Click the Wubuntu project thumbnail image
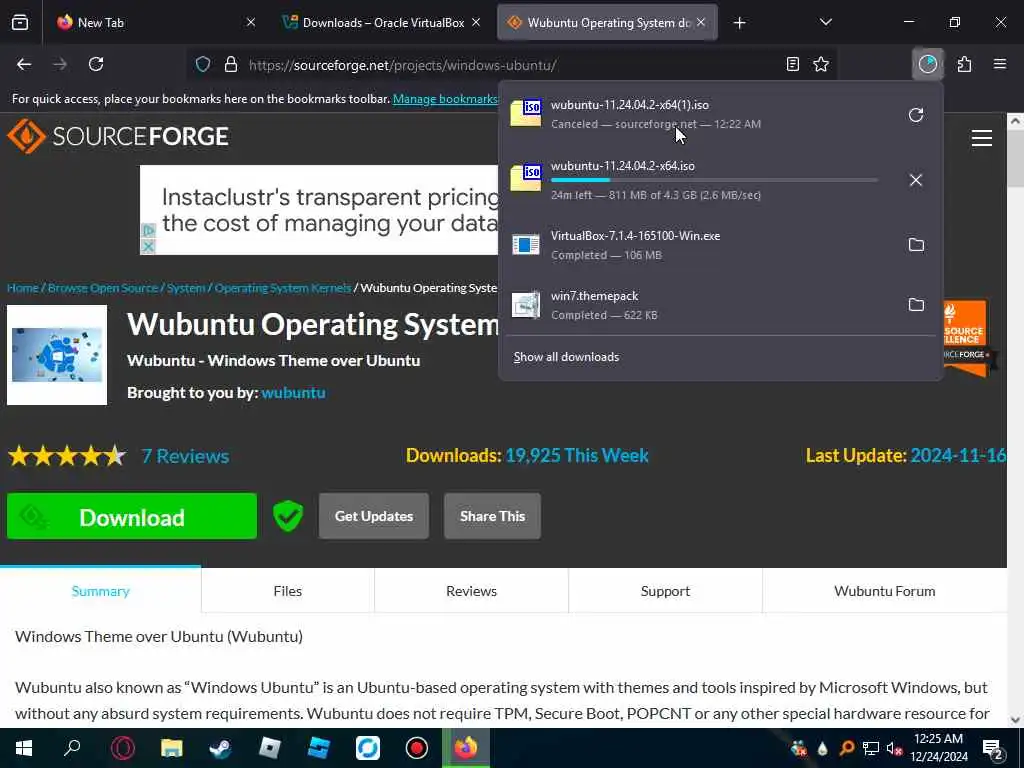1024x768 pixels. click(57, 355)
